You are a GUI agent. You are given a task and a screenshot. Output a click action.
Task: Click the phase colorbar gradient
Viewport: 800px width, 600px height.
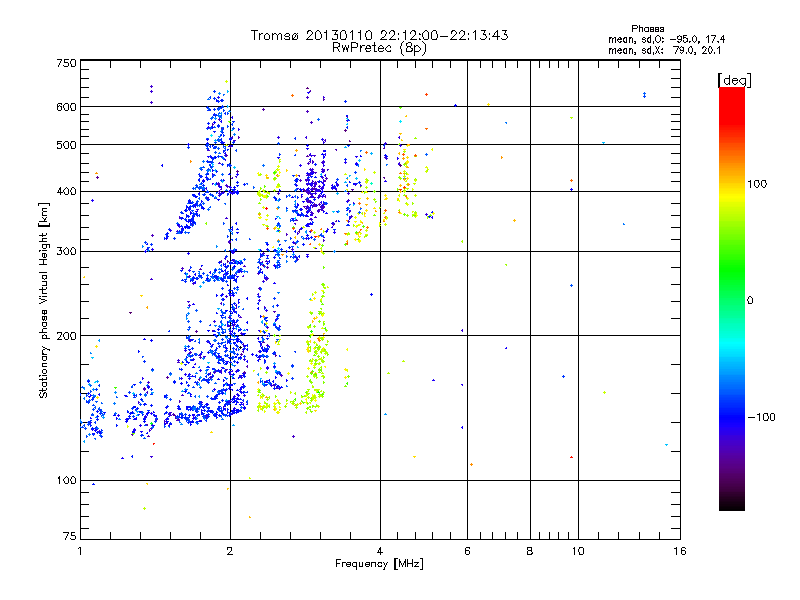pyautogui.click(x=732, y=298)
